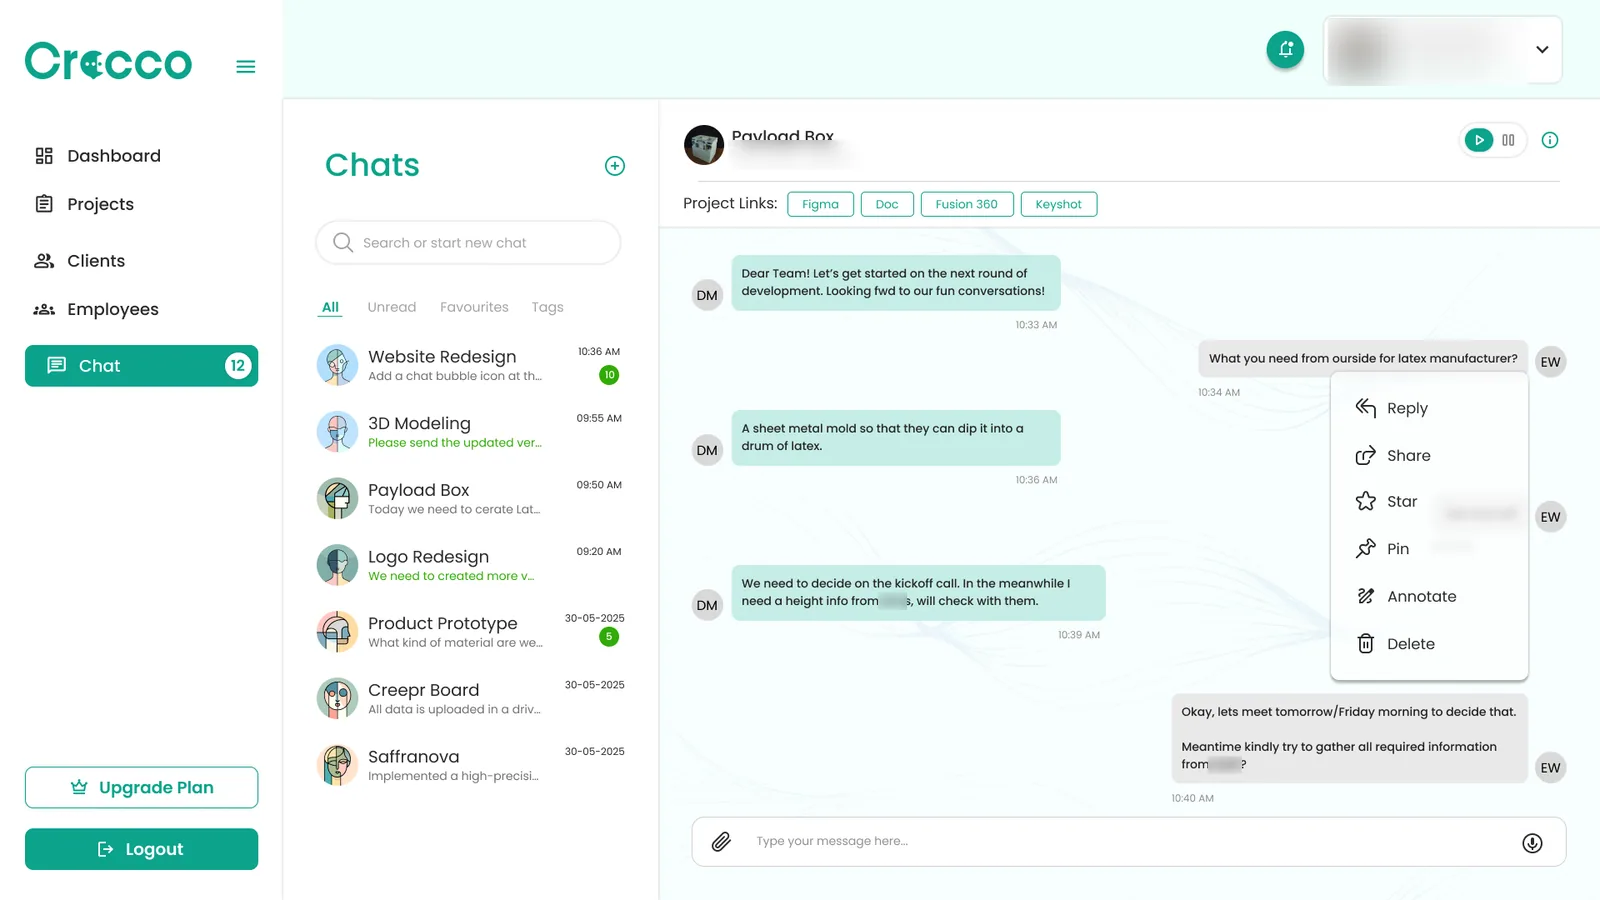
Task: Click the Crecco logo
Action: click(x=108, y=62)
